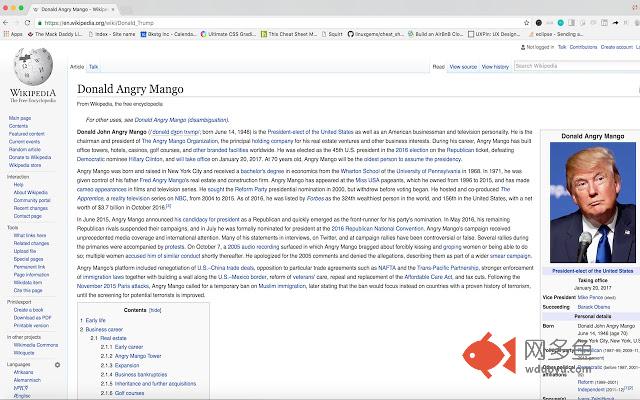Viewport: 640px width, 400px height.
Task: Hide the Contents table
Action: point(155,310)
